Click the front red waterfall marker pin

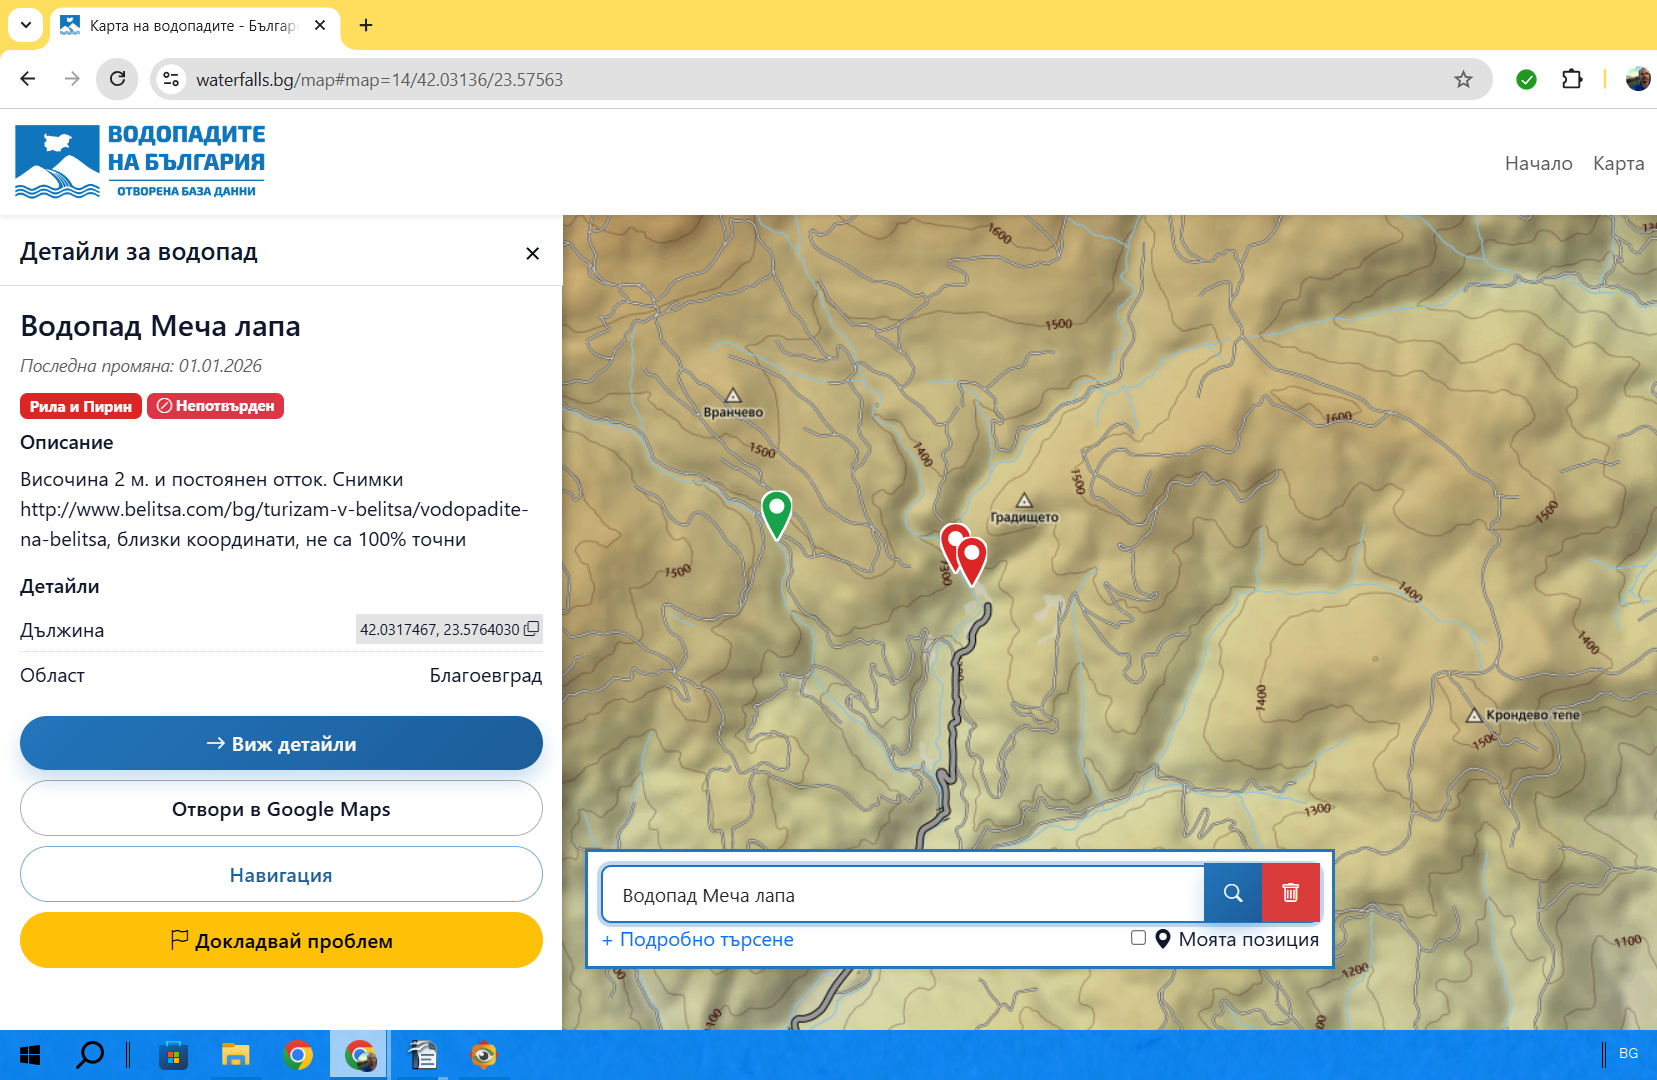(972, 557)
